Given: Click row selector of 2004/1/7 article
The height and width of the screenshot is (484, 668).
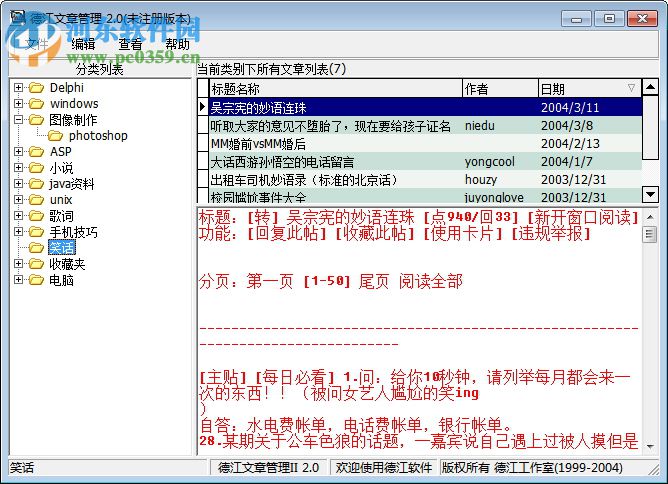Looking at the screenshot, I should tap(203, 161).
